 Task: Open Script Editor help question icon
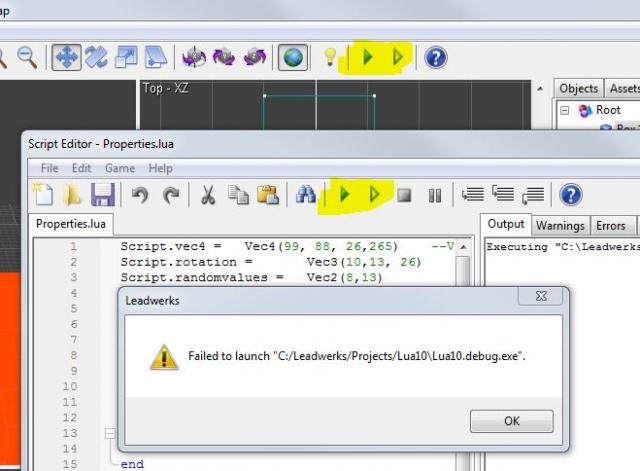click(571, 194)
